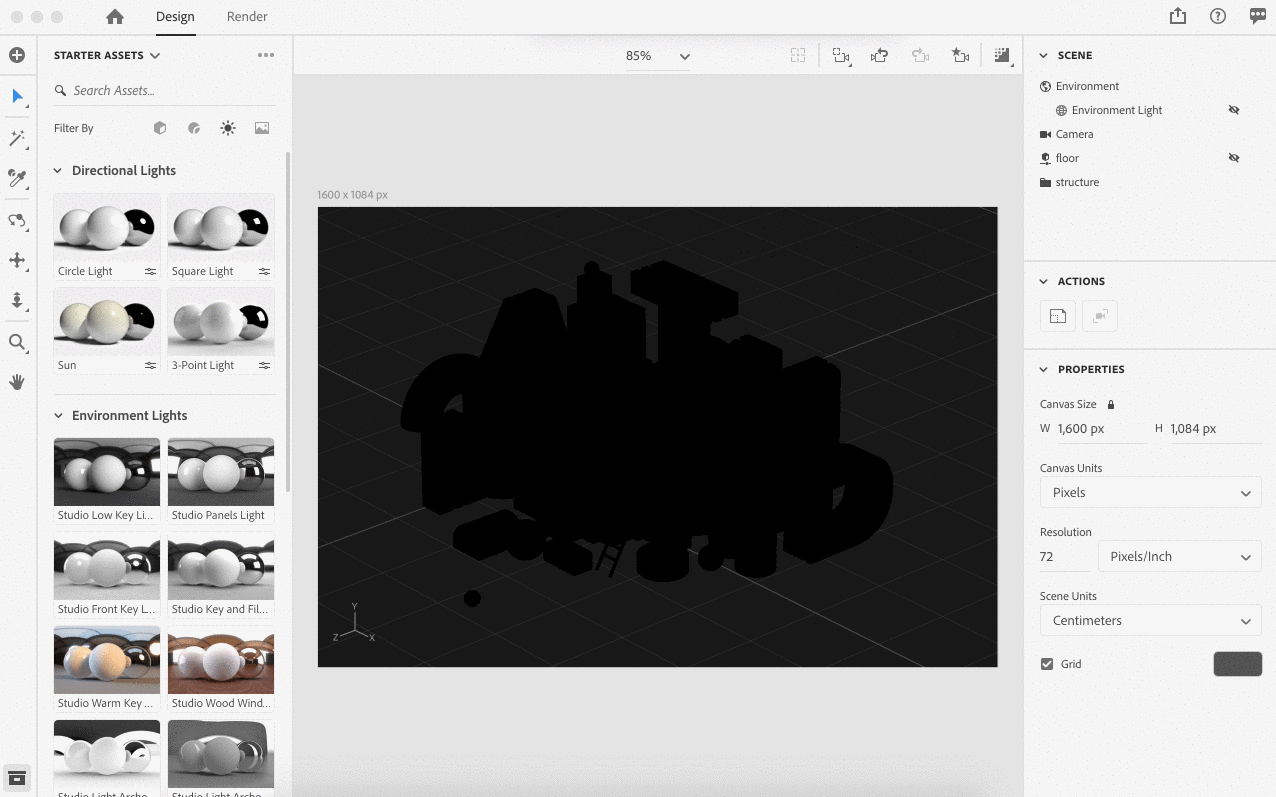
Task: Open the 85% zoom level dropdown
Action: [x=658, y=56]
